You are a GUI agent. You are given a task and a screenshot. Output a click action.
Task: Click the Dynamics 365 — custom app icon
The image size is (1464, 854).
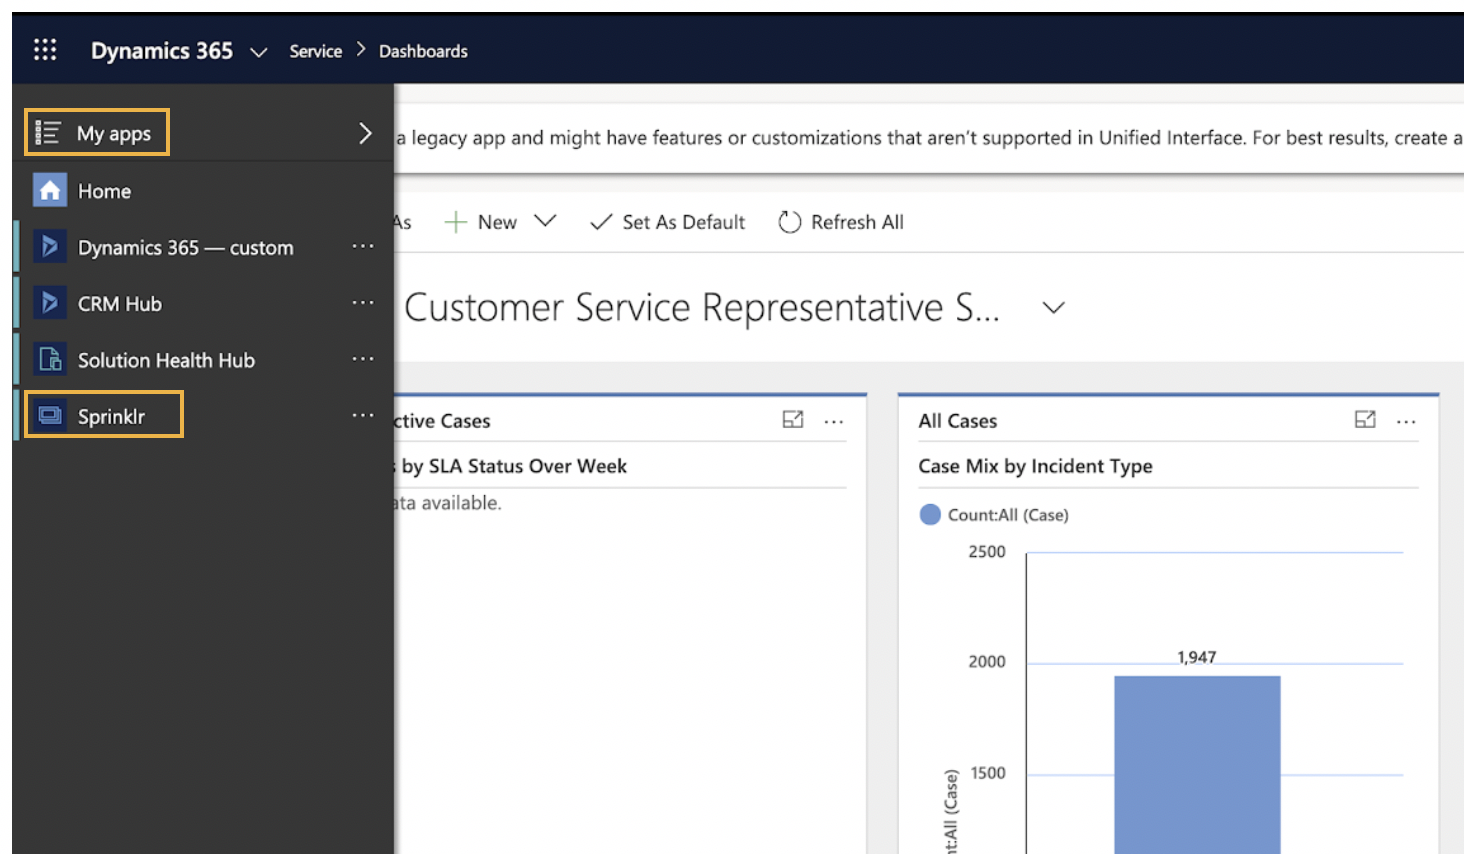point(50,246)
